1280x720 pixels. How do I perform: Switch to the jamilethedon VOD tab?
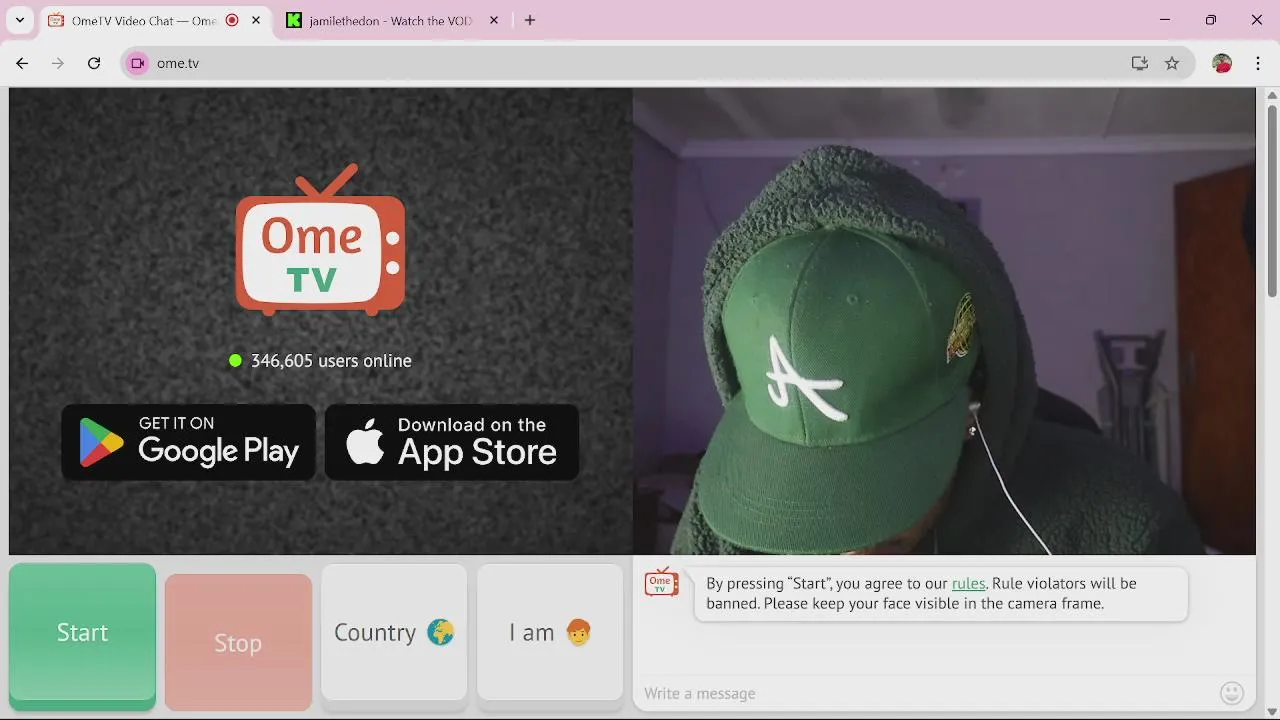pos(393,20)
